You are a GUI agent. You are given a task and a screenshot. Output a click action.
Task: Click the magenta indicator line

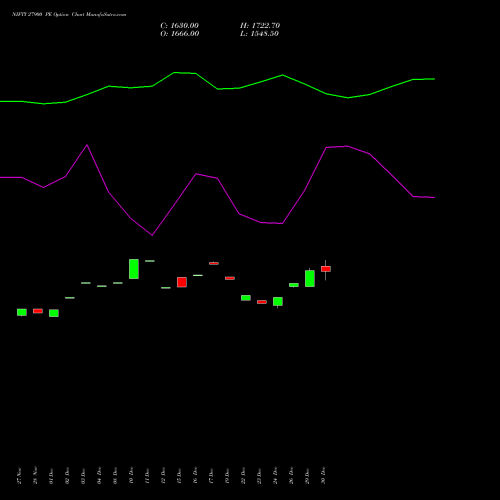click(x=217, y=178)
